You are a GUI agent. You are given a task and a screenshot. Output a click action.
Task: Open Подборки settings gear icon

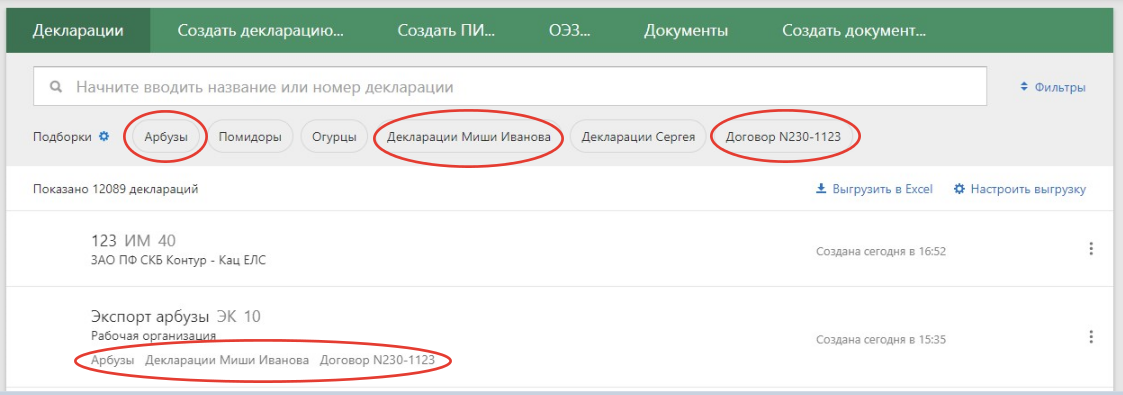point(104,136)
